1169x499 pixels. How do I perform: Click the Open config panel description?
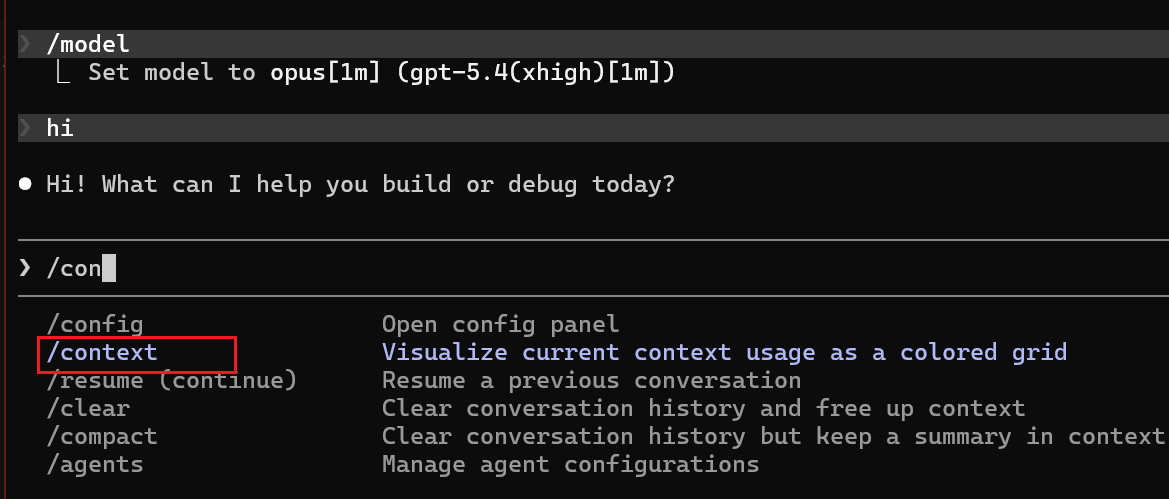[500, 324]
